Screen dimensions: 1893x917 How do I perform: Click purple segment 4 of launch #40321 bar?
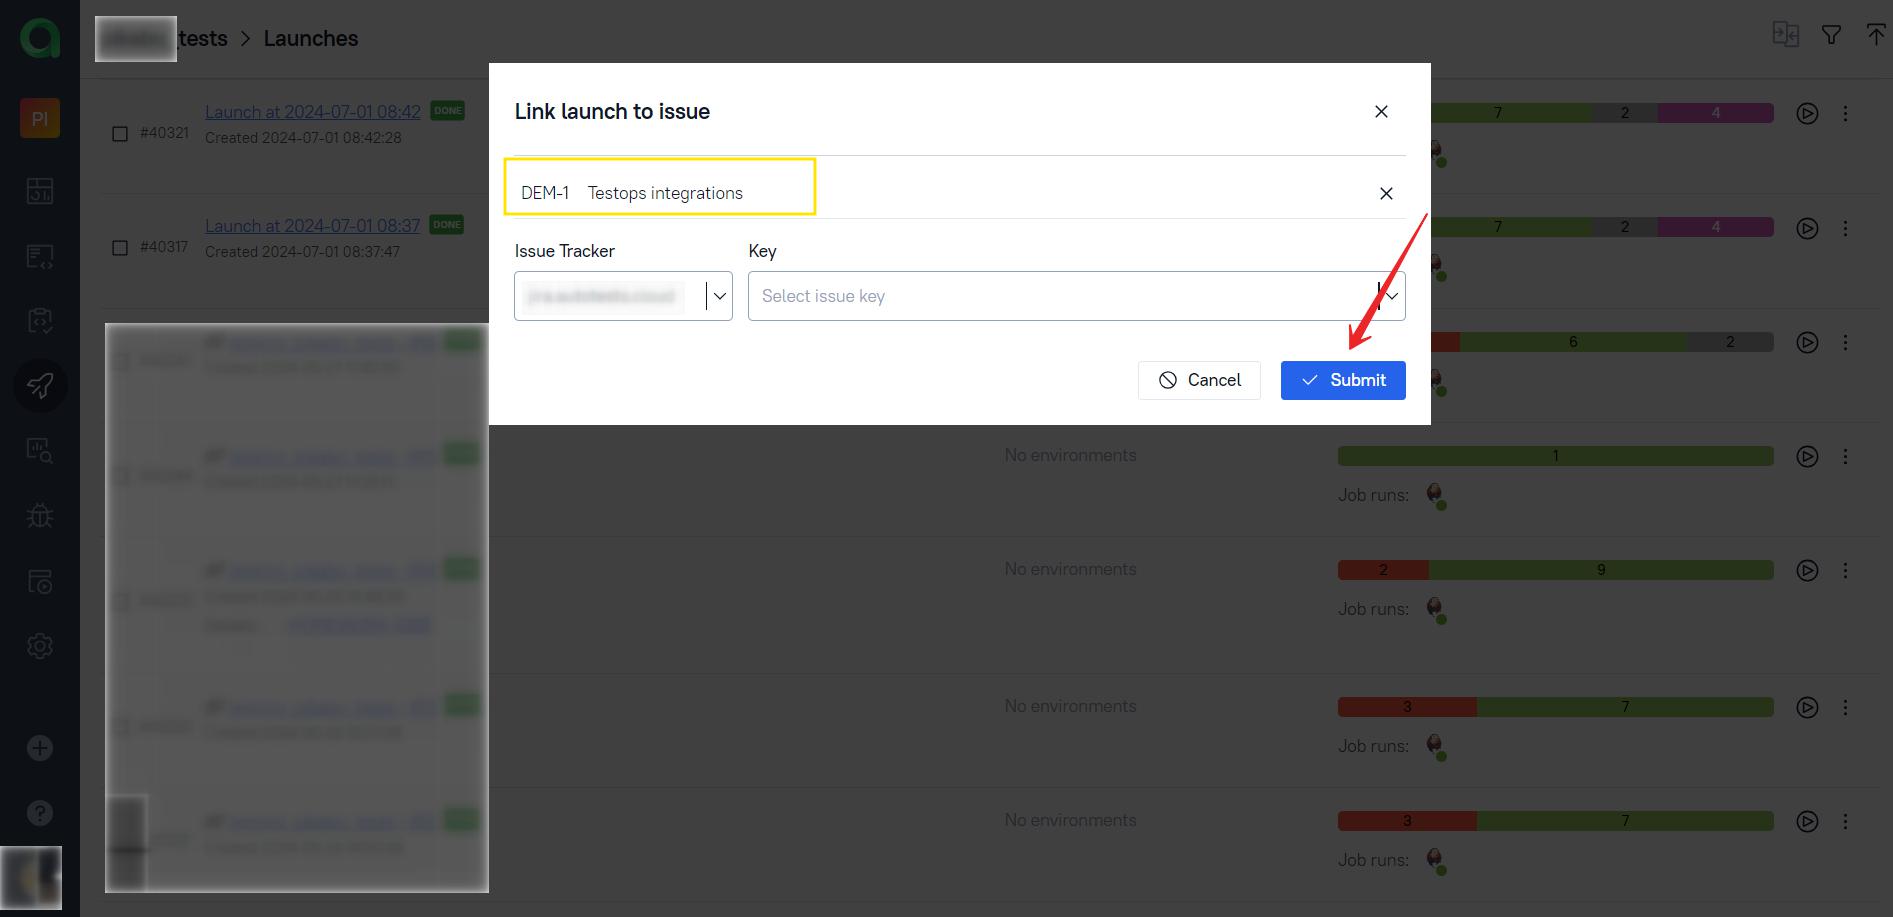click(x=1716, y=113)
